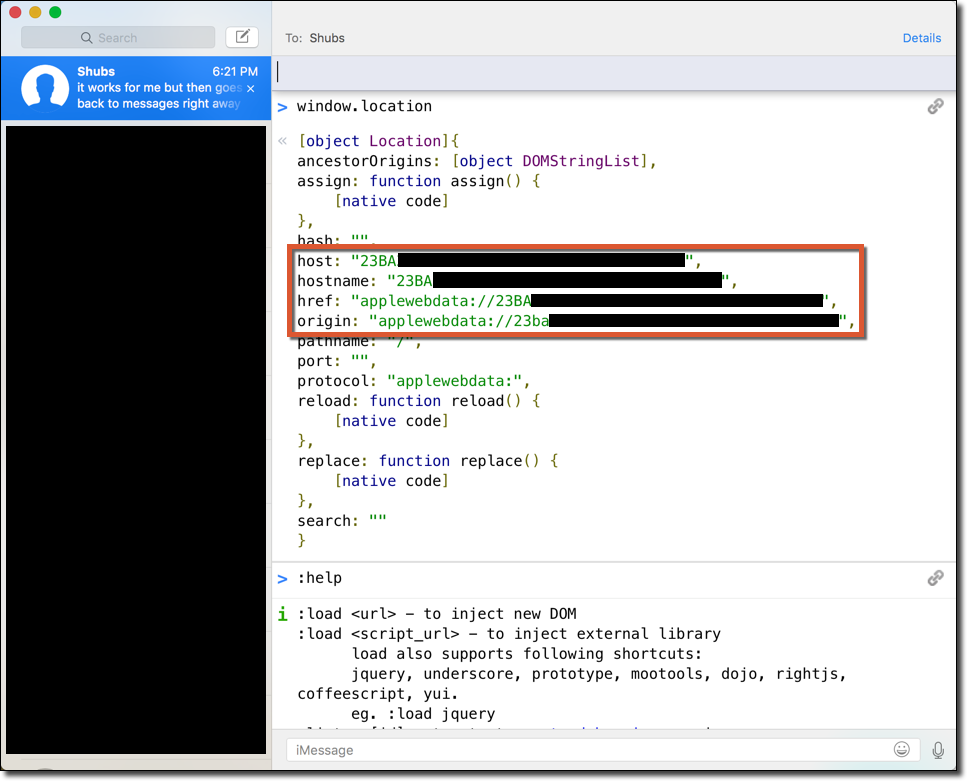Click the "reload: function reload()" line

(419, 401)
